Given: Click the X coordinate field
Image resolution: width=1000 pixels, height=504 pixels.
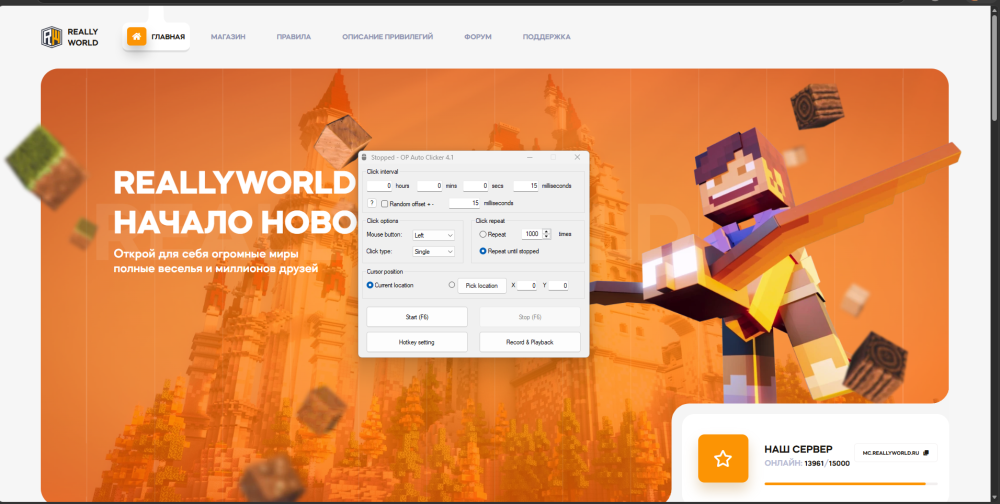Looking at the screenshot, I should click(527, 286).
